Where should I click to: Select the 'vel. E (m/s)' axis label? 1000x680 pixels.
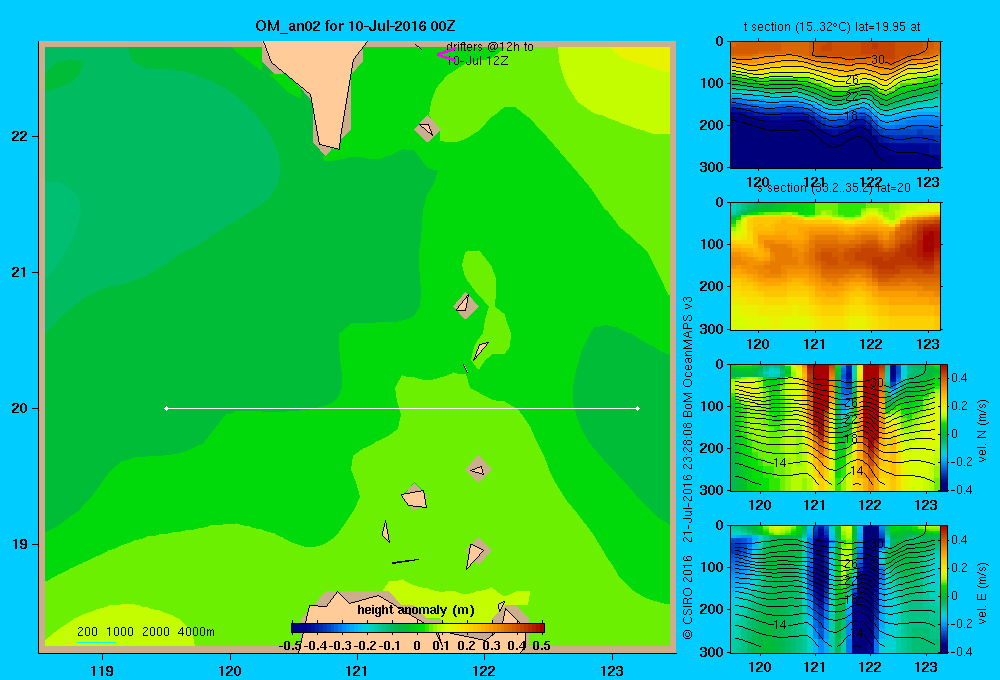tap(983, 593)
